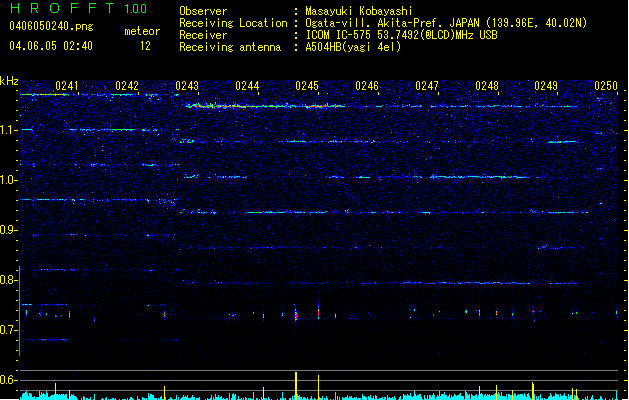Click the 0241 time marker

pos(67,86)
